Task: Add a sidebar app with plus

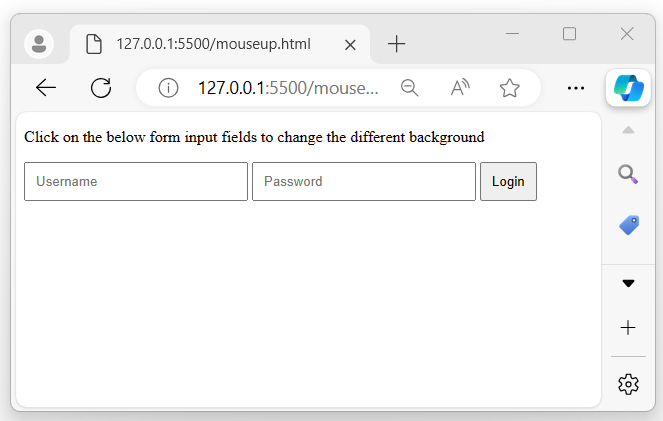Action: coord(628,328)
